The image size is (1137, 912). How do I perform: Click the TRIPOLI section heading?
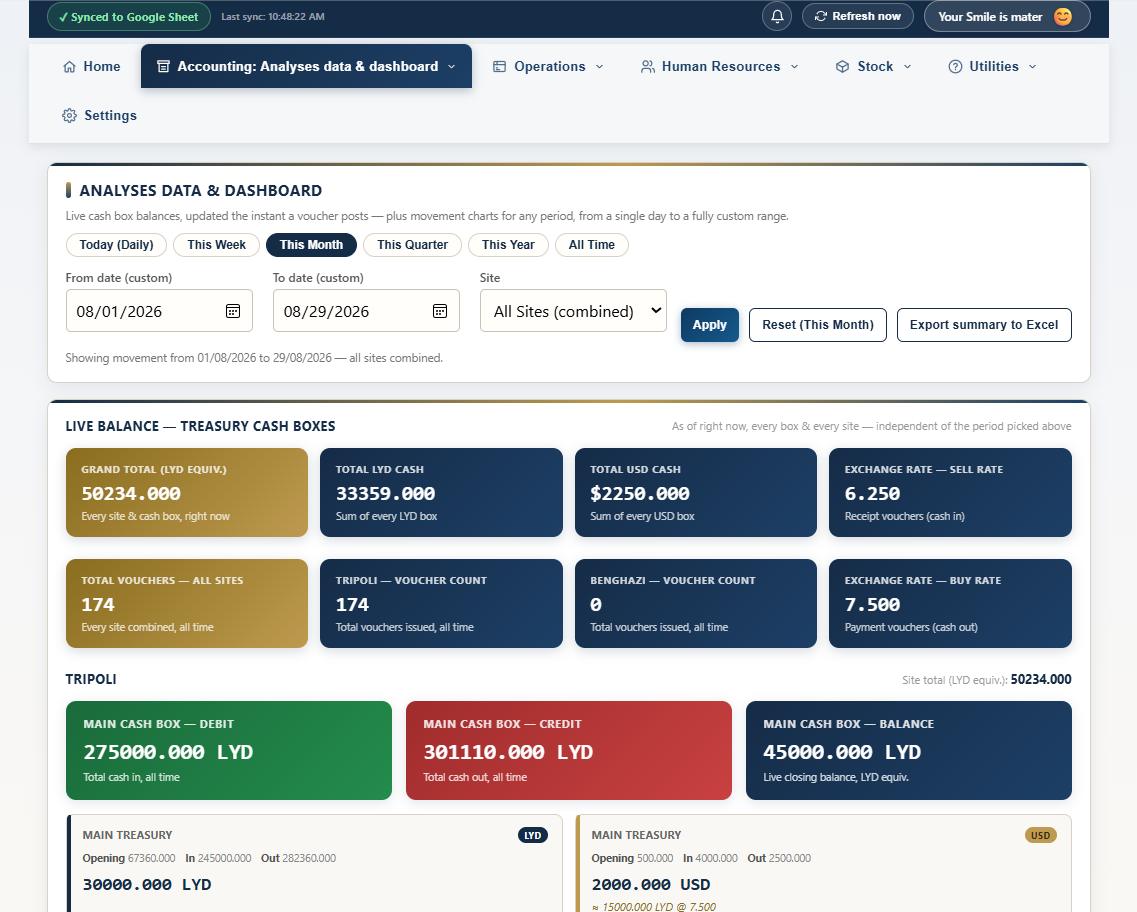[x=91, y=679]
